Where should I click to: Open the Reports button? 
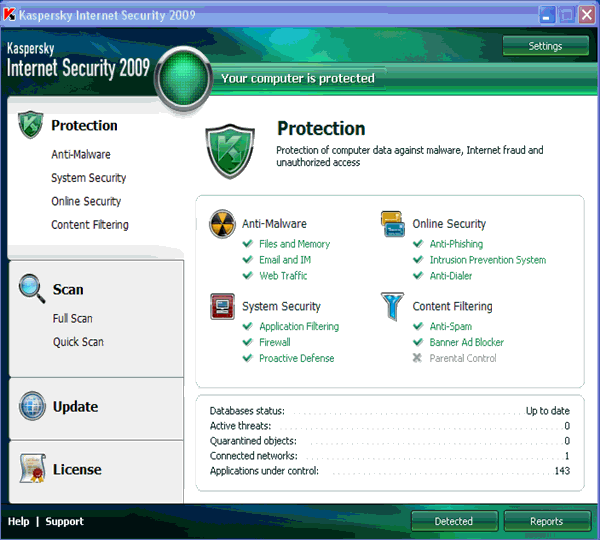546,521
